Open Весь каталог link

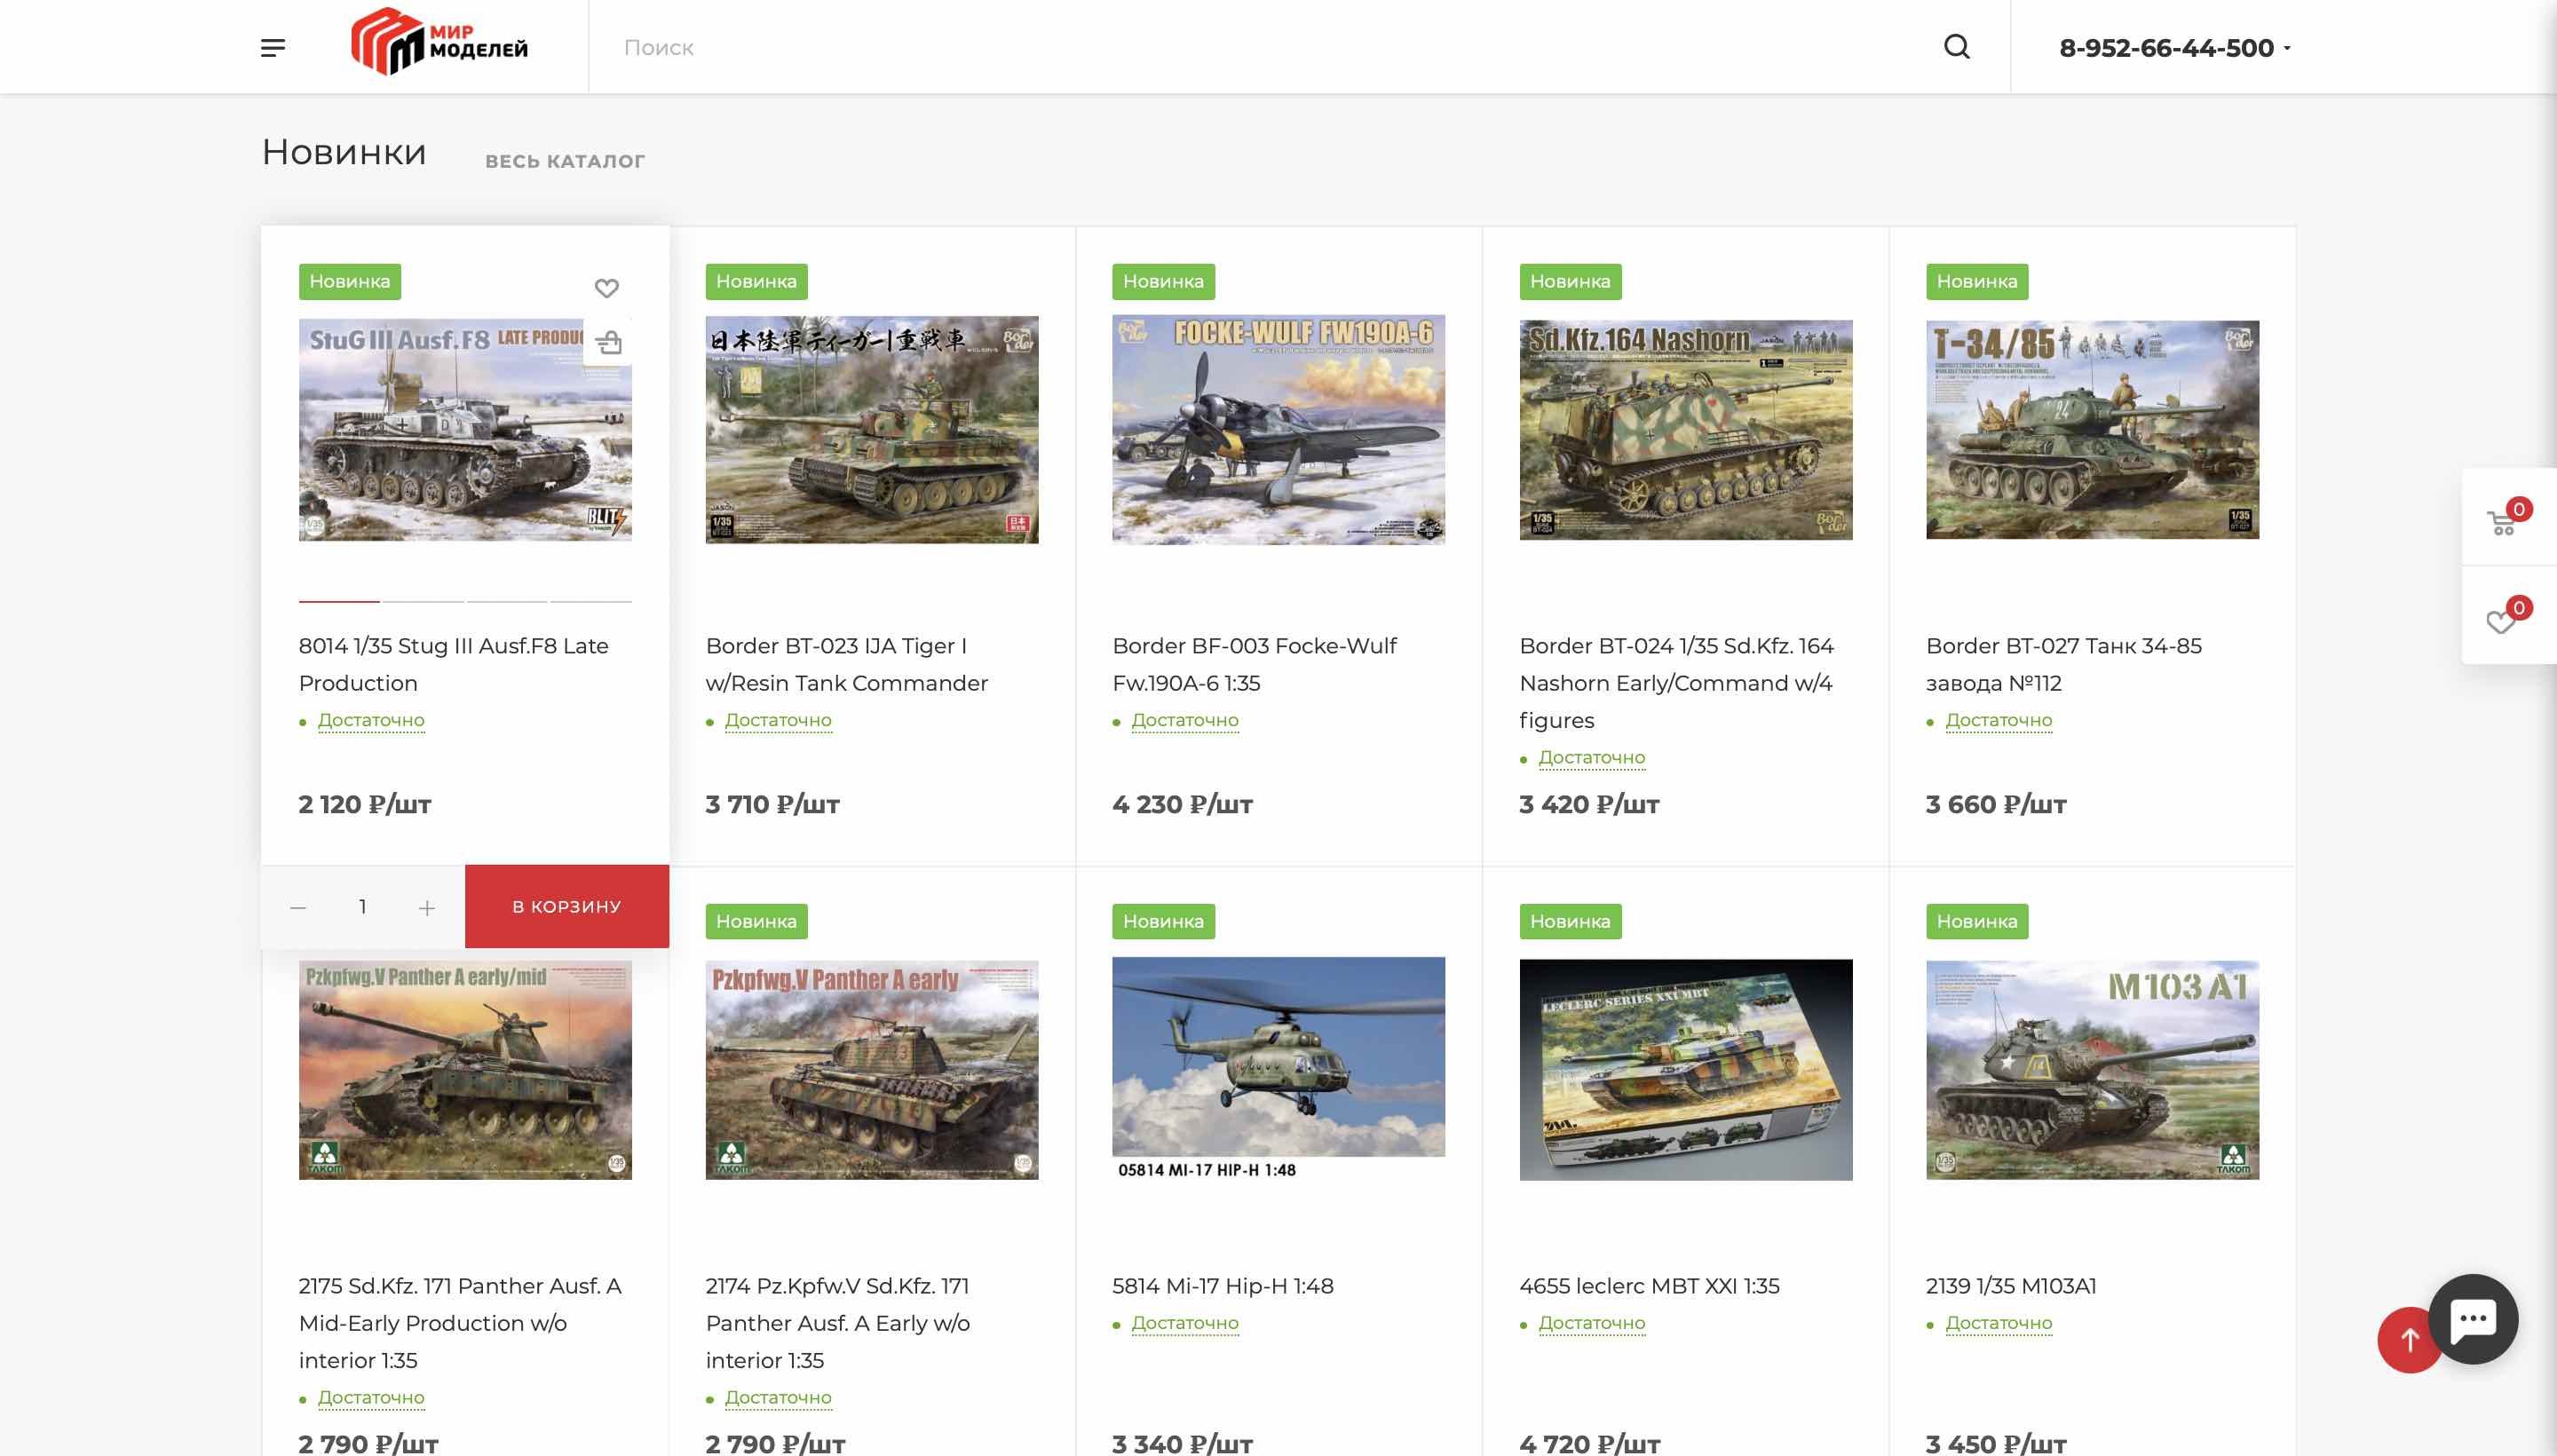tap(564, 161)
